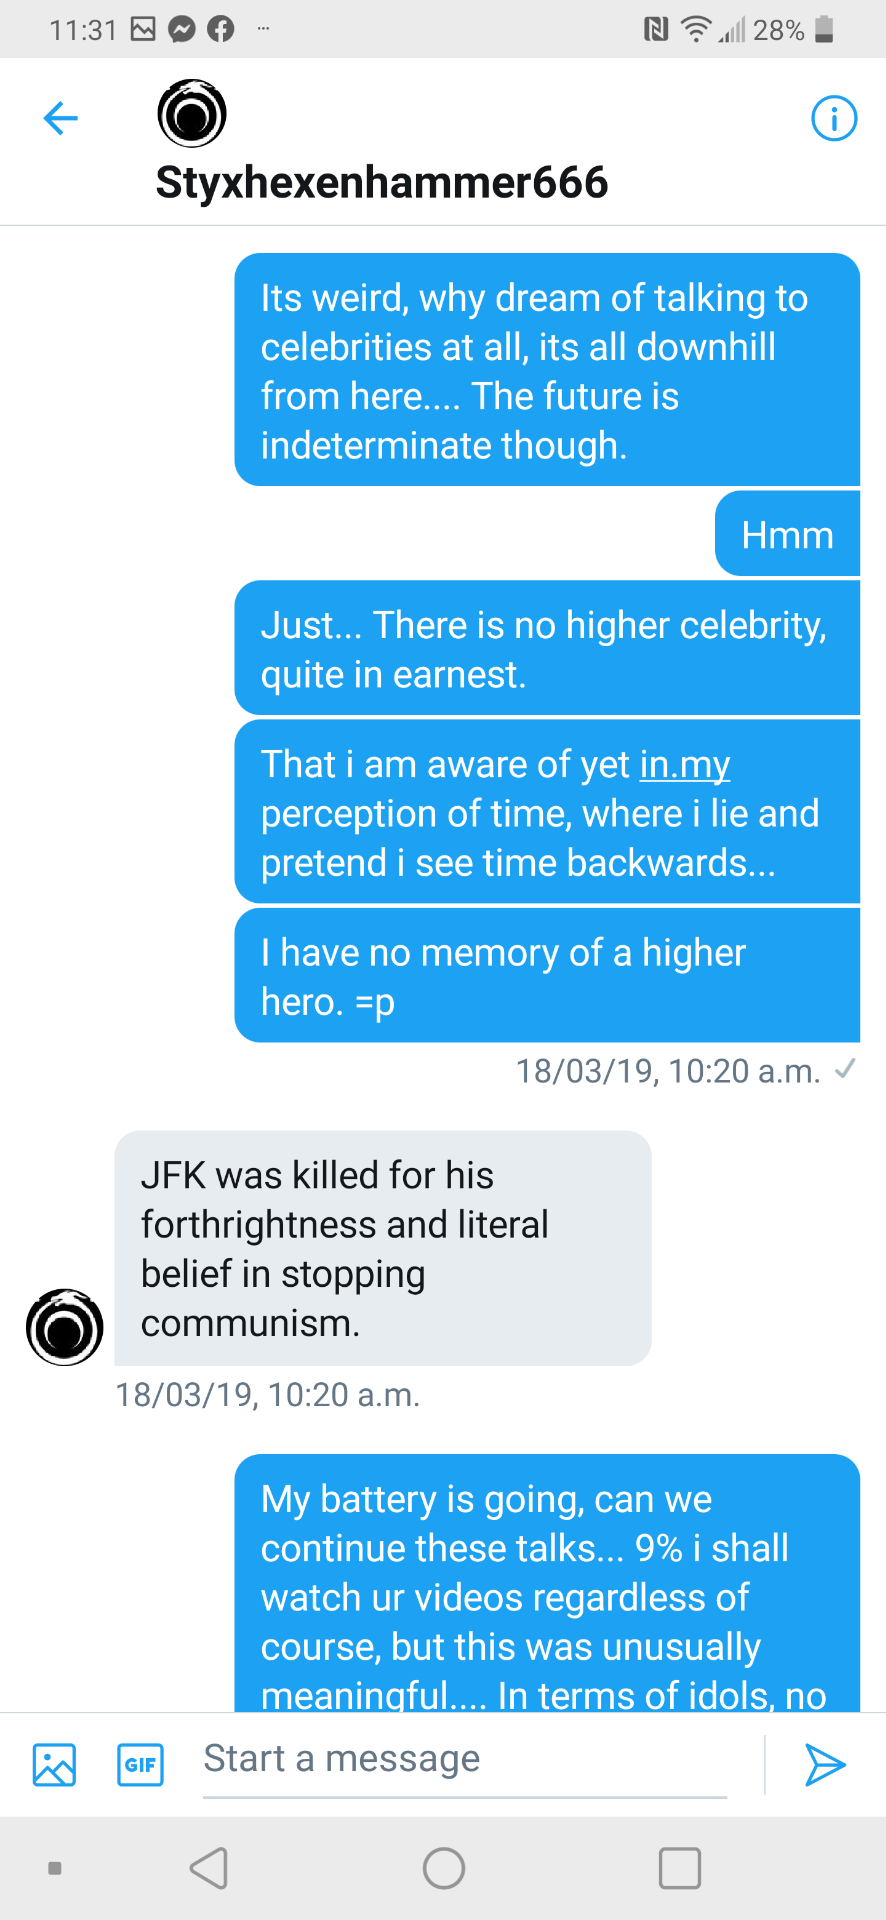Select the My battery is going message
Image resolution: width=886 pixels, height=1920 pixels.
click(547, 1583)
